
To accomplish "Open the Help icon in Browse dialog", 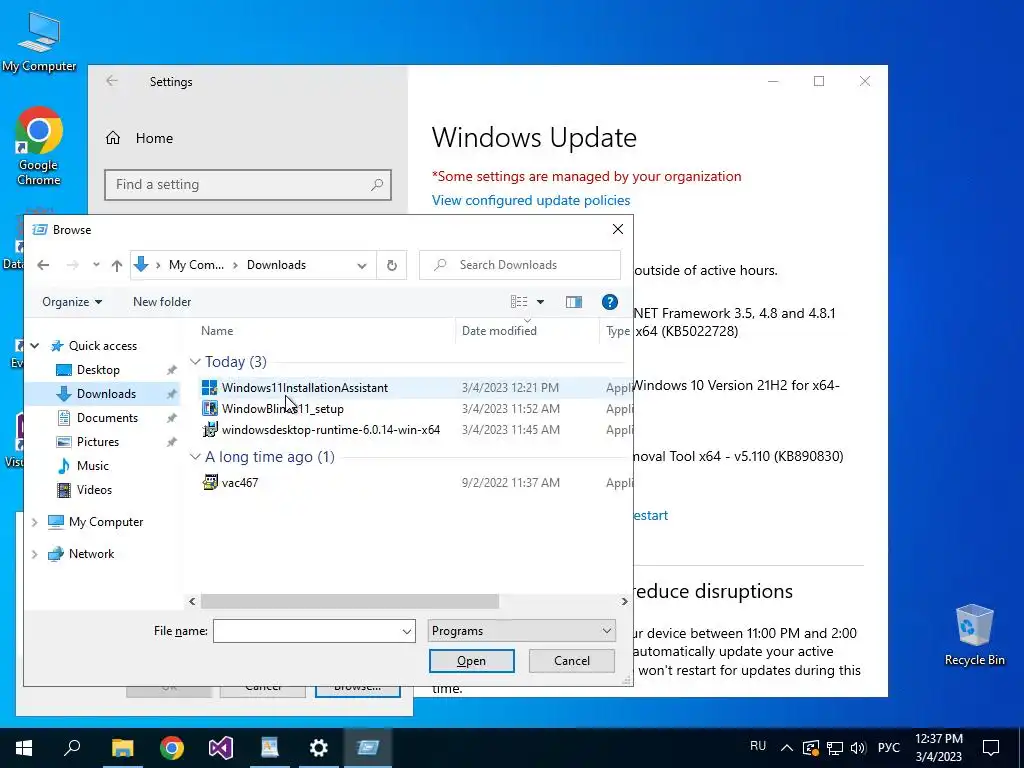I will (x=609, y=302).
